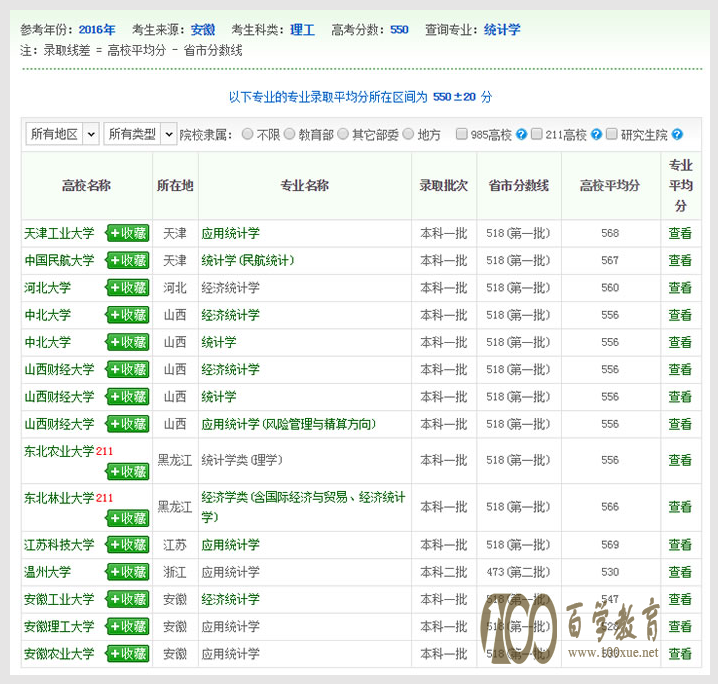Open the 所有类型 type dropdown
Image resolution: width=718 pixels, height=684 pixels.
[x=140, y=134]
